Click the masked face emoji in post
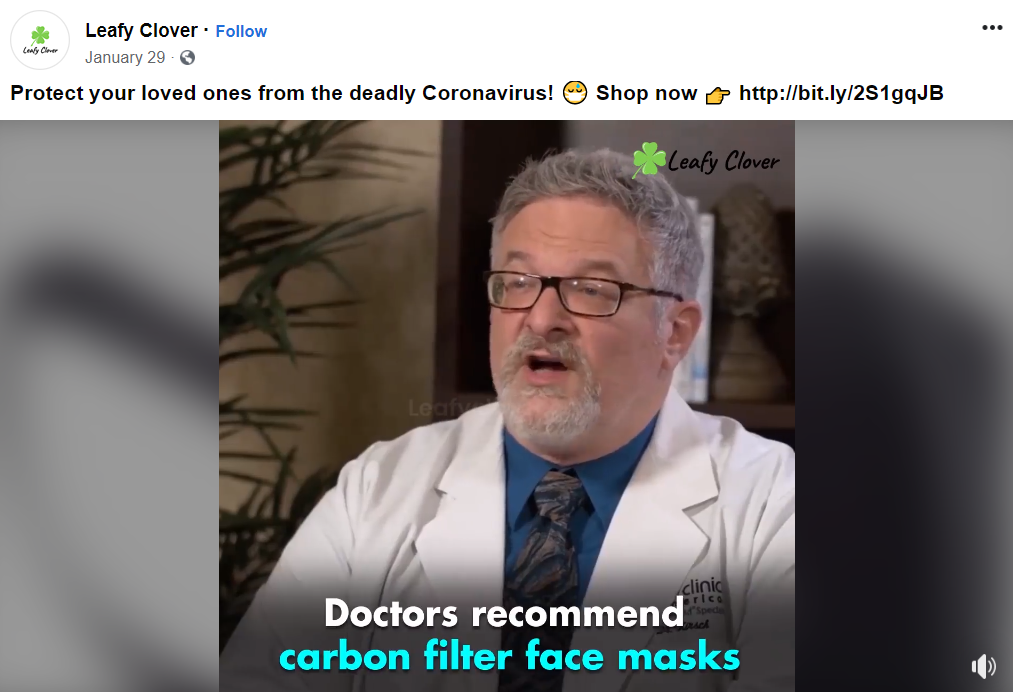The height and width of the screenshot is (692, 1013). click(574, 93)
